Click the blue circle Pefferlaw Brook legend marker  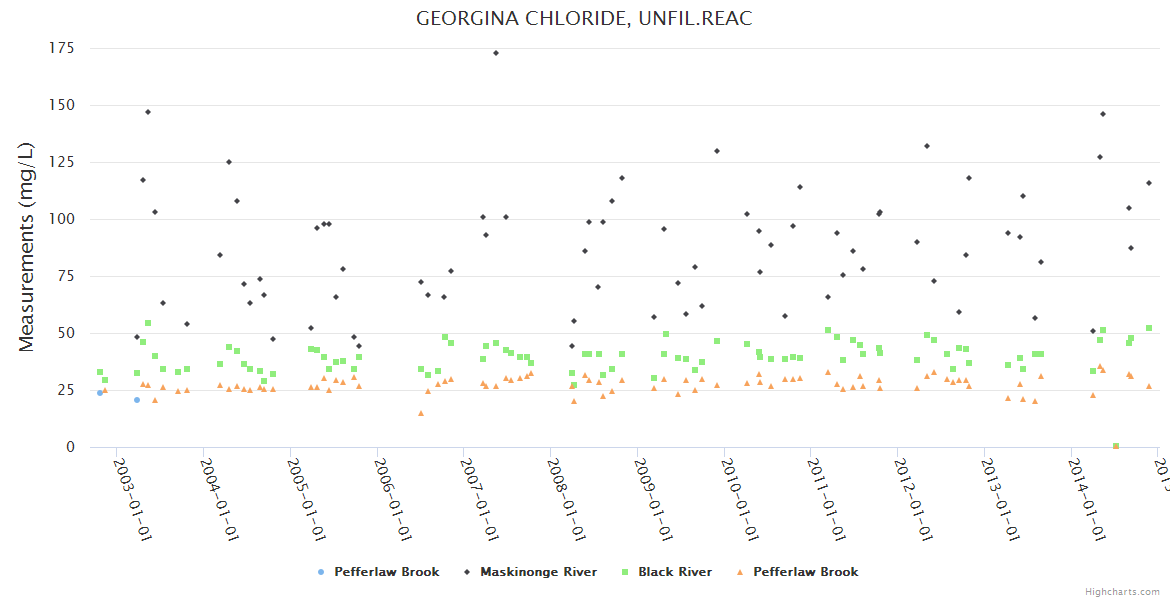pos(320,572)
